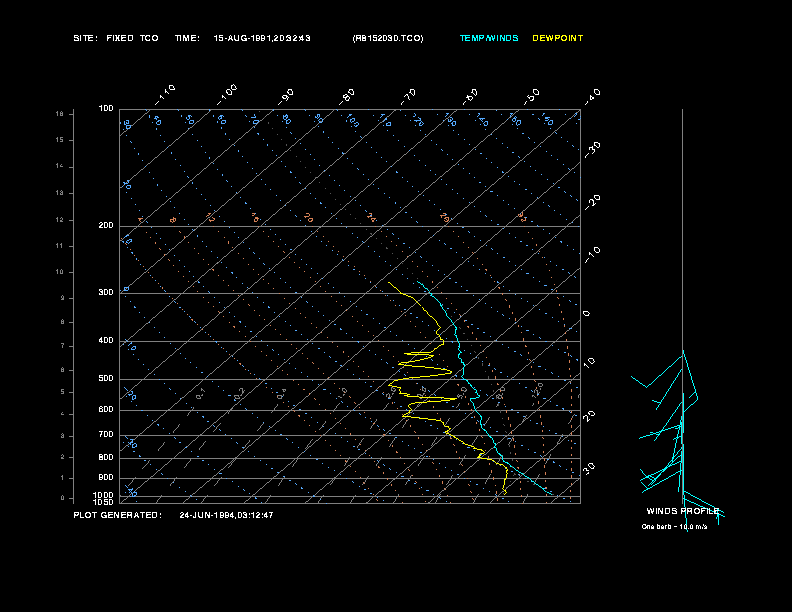The width and height of the screenshot is (792, 612).
Task: Click the 'One barb = 10.0 m/s' note
Action: click(x=674, y=527)
